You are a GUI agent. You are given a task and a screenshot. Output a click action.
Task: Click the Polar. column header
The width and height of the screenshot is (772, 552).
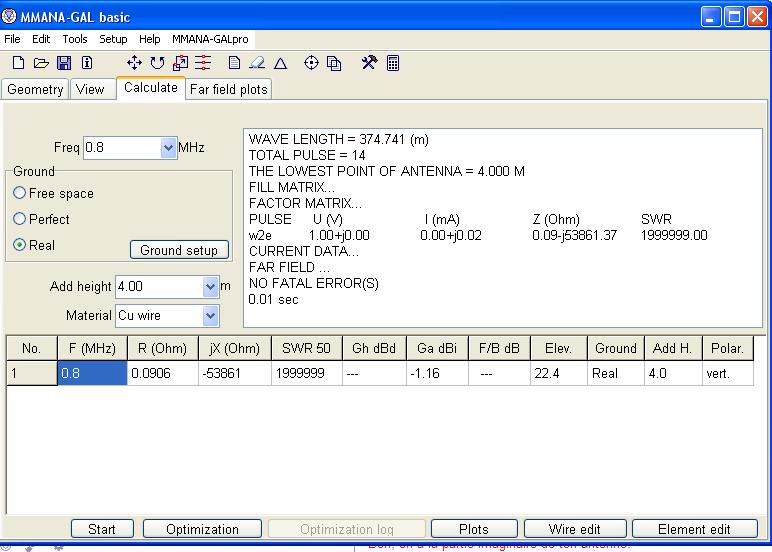(x=728, y=348)
